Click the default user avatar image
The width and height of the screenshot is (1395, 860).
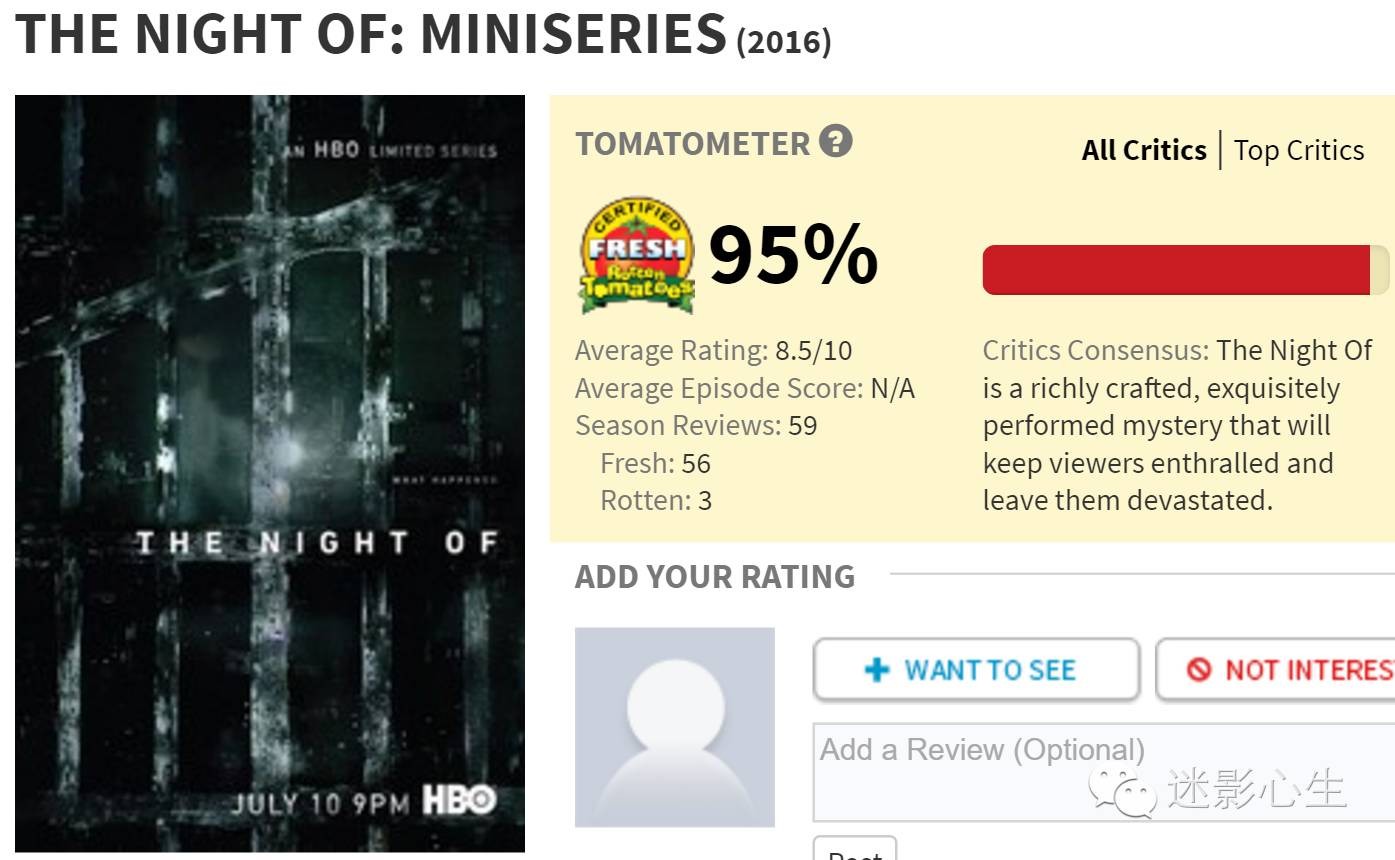(675, 727)
